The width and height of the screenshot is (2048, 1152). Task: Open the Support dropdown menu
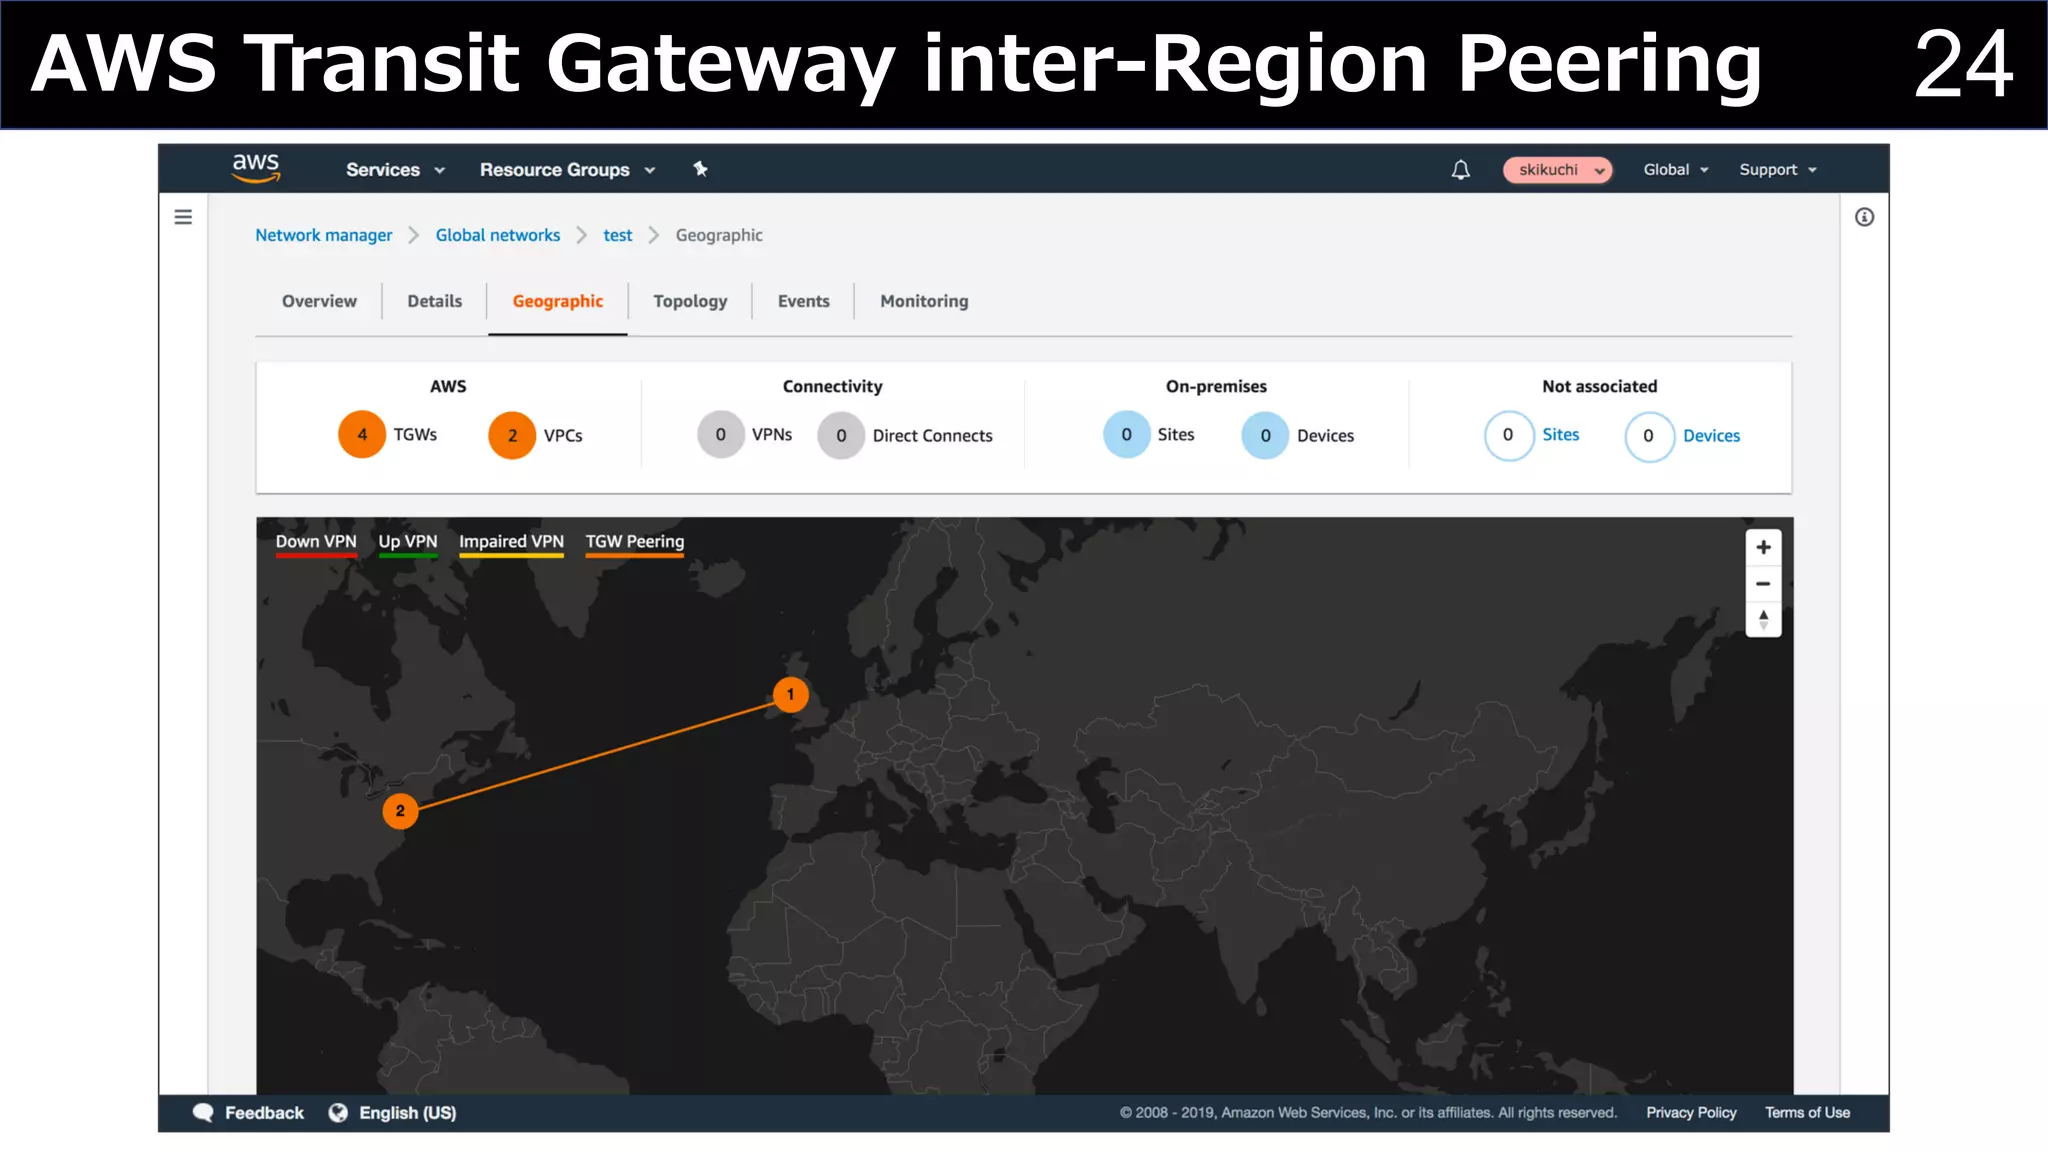(1778, 170)
